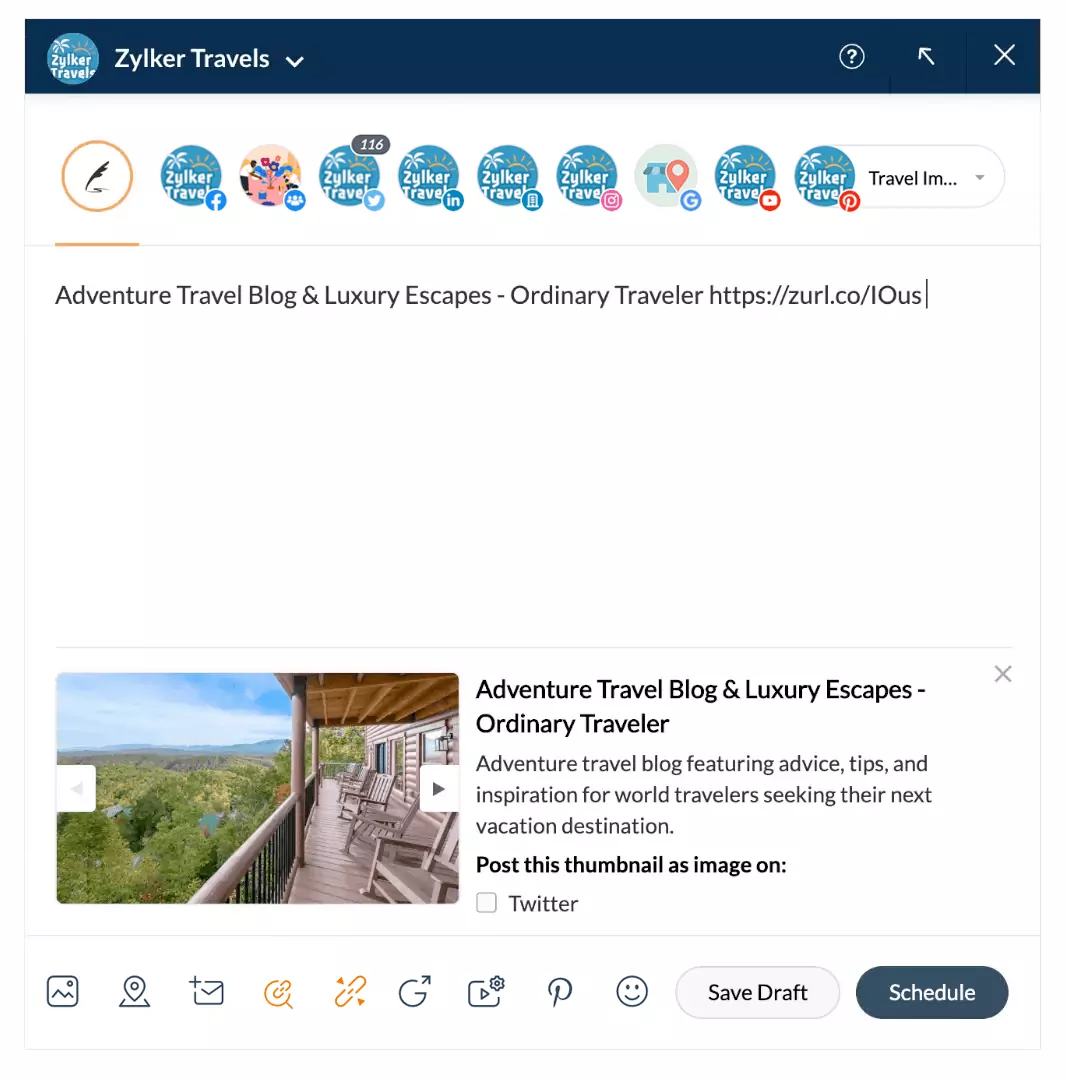Viewport: 1066px width, 1081px height.
Task: Click the orange link shortener icon
Action: pos(350,991)
